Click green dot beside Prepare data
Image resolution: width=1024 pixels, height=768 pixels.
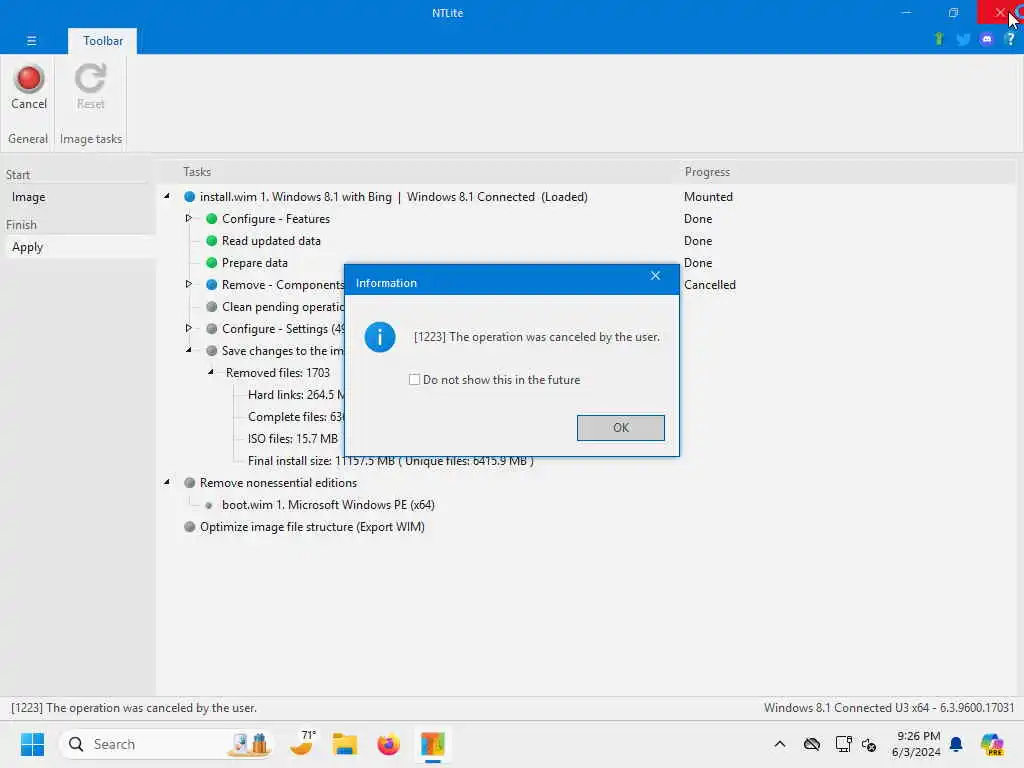point(212,263)
